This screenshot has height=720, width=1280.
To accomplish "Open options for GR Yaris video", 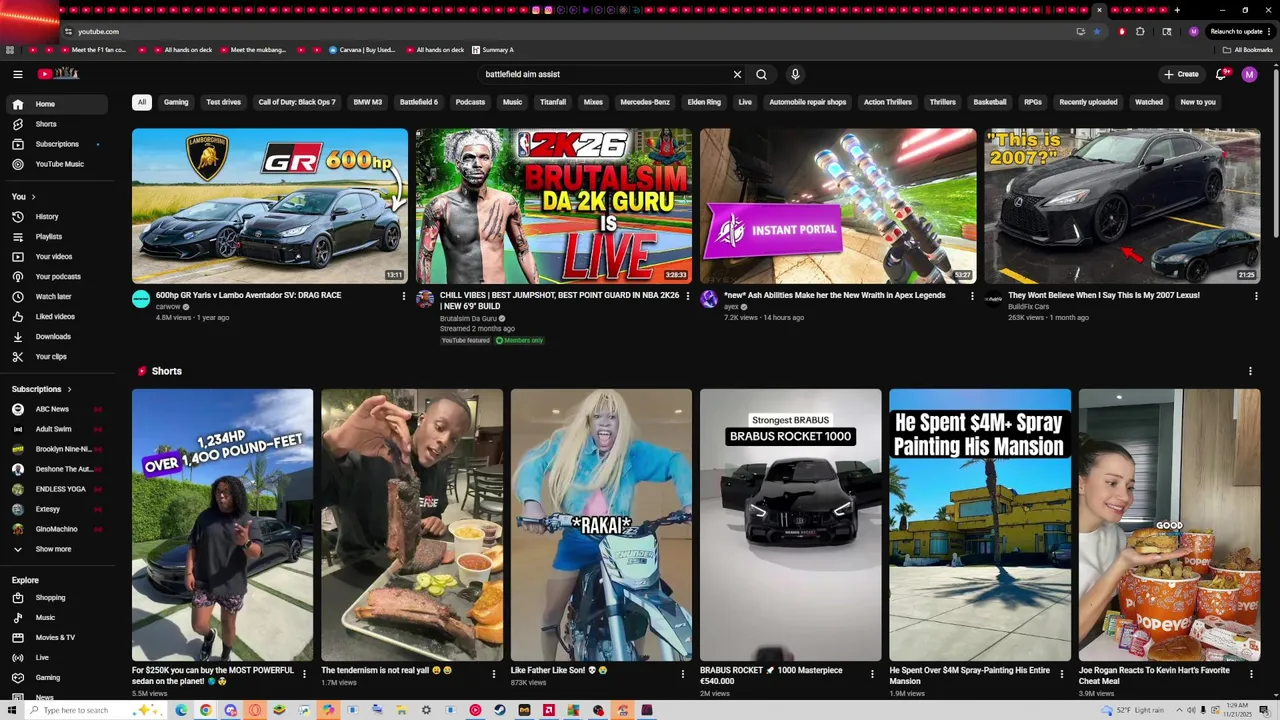I will [404, 296].
